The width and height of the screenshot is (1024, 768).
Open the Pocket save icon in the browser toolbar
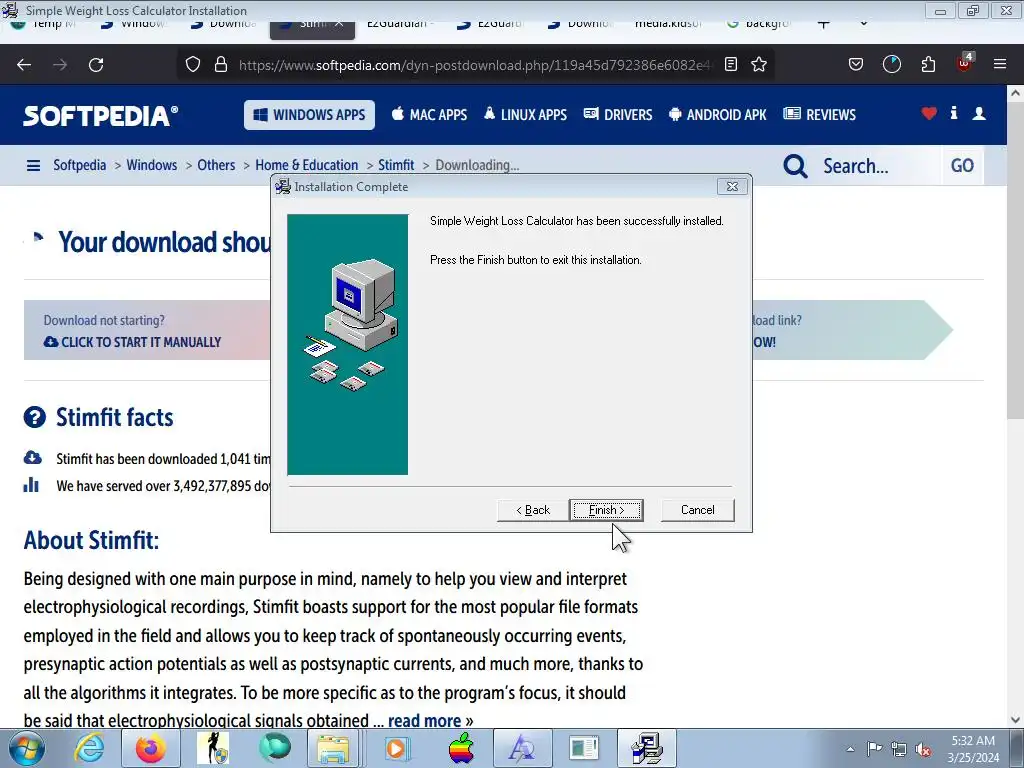[856, 65]
